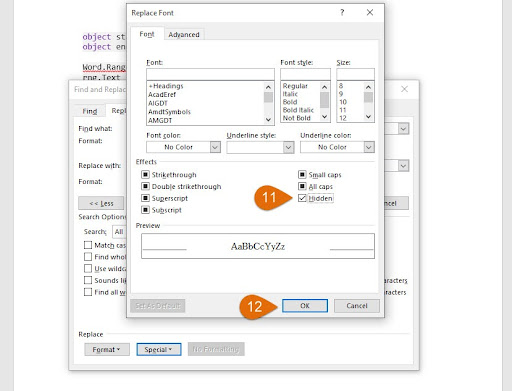Open the Replace with dropdown arrow
The width and height of the screenshot is (512, 391).
(x=403, y=165)
